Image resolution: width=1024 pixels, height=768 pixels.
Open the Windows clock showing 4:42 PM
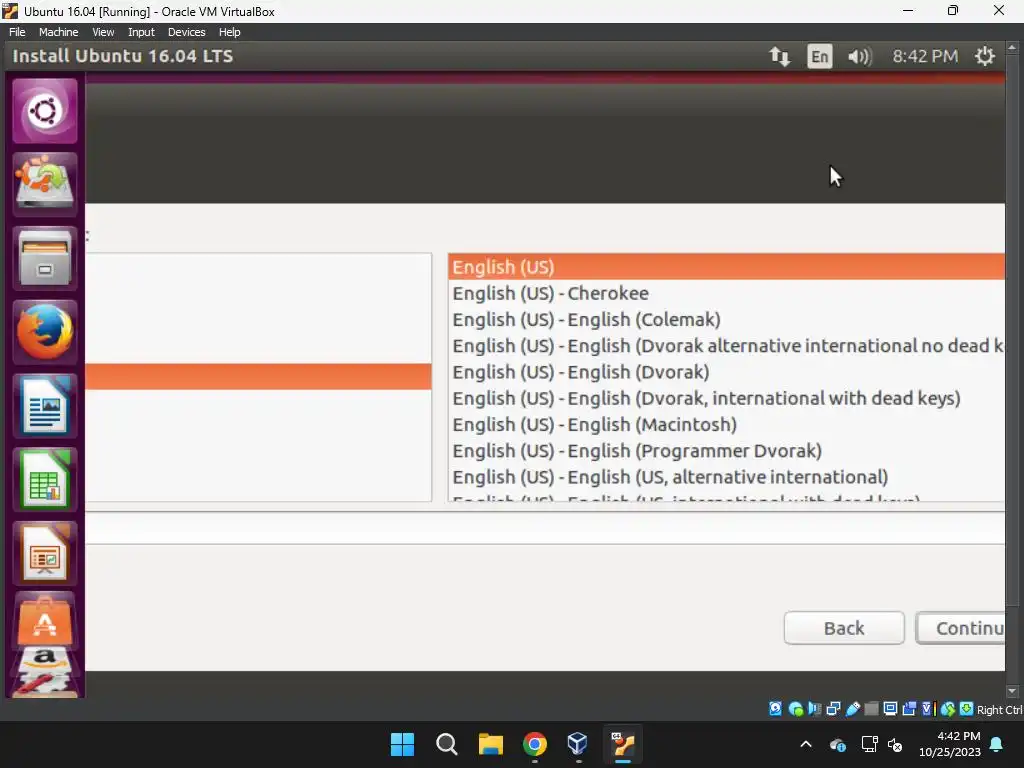[x=950, y=744]
